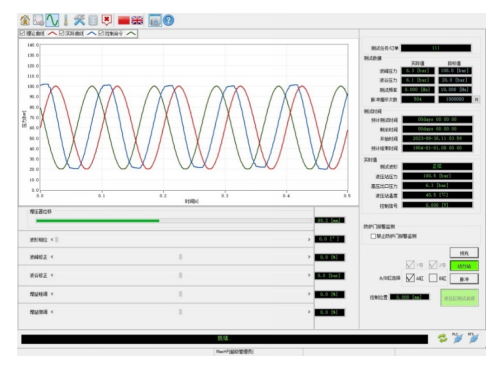The height and width of the screenshot is (371, 500).
Task: Open the database cylinder icon
Action: point(93,20)
